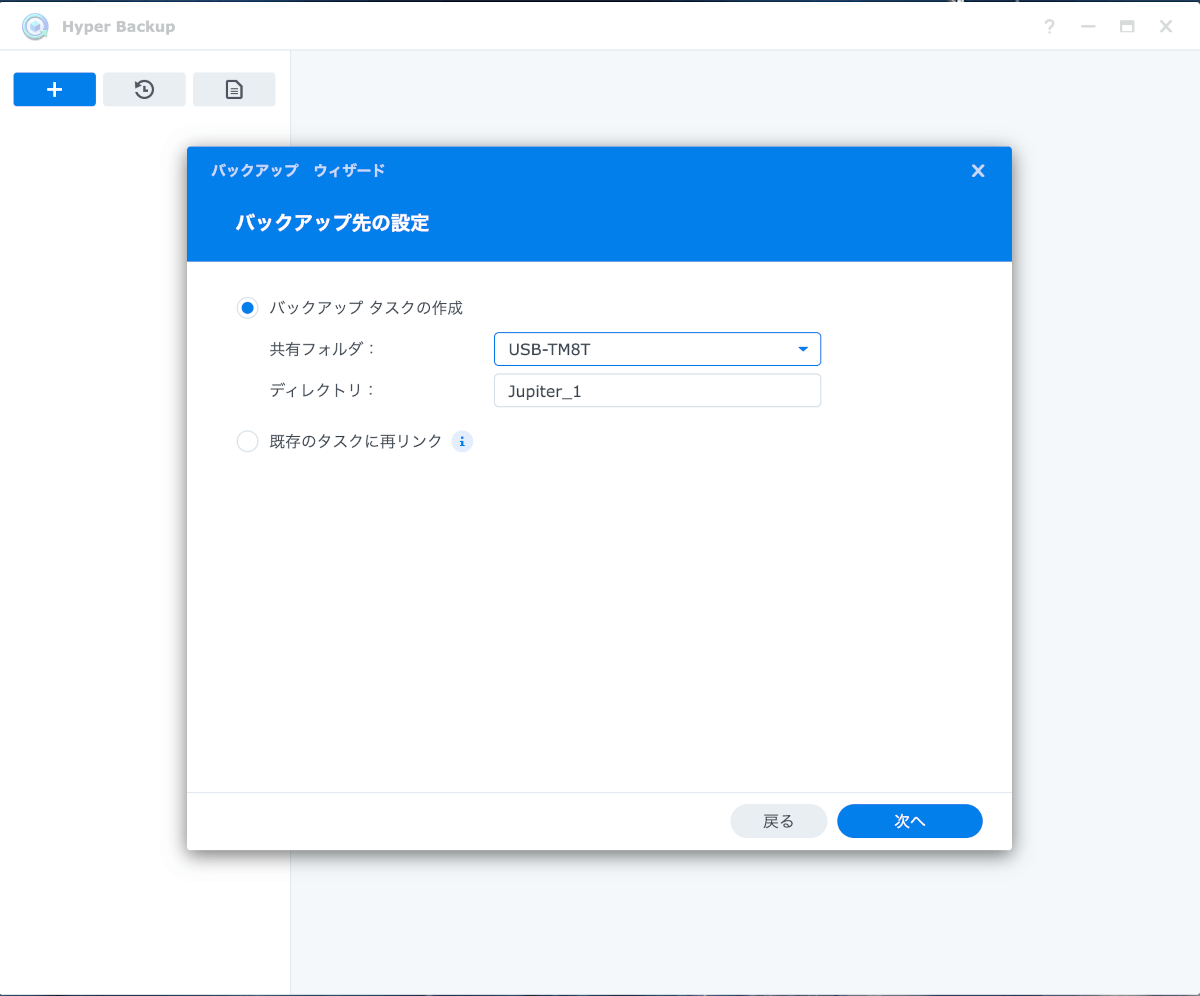Click the blue dropdown arrow in 共有フォルダ
Image resolution: width=1200 pixels, height=996 pixels.
pos(802,349)
